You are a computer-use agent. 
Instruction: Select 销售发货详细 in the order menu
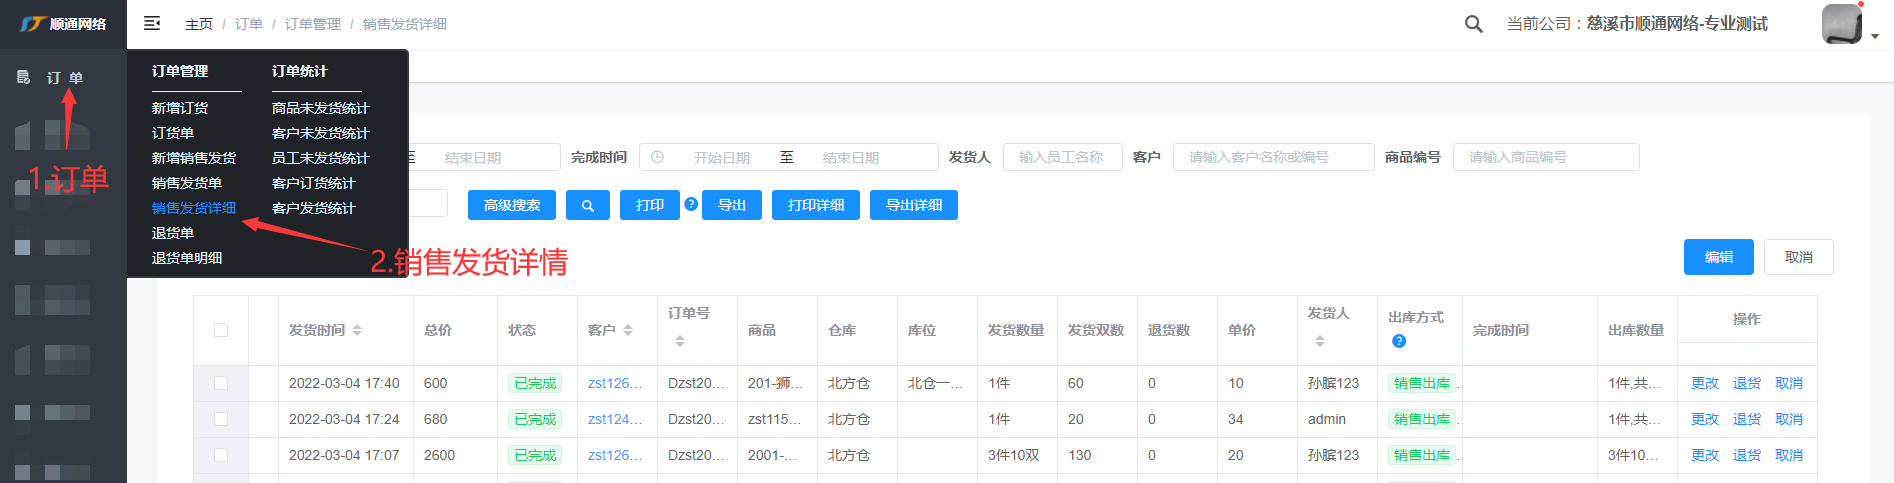click(194, 208)
